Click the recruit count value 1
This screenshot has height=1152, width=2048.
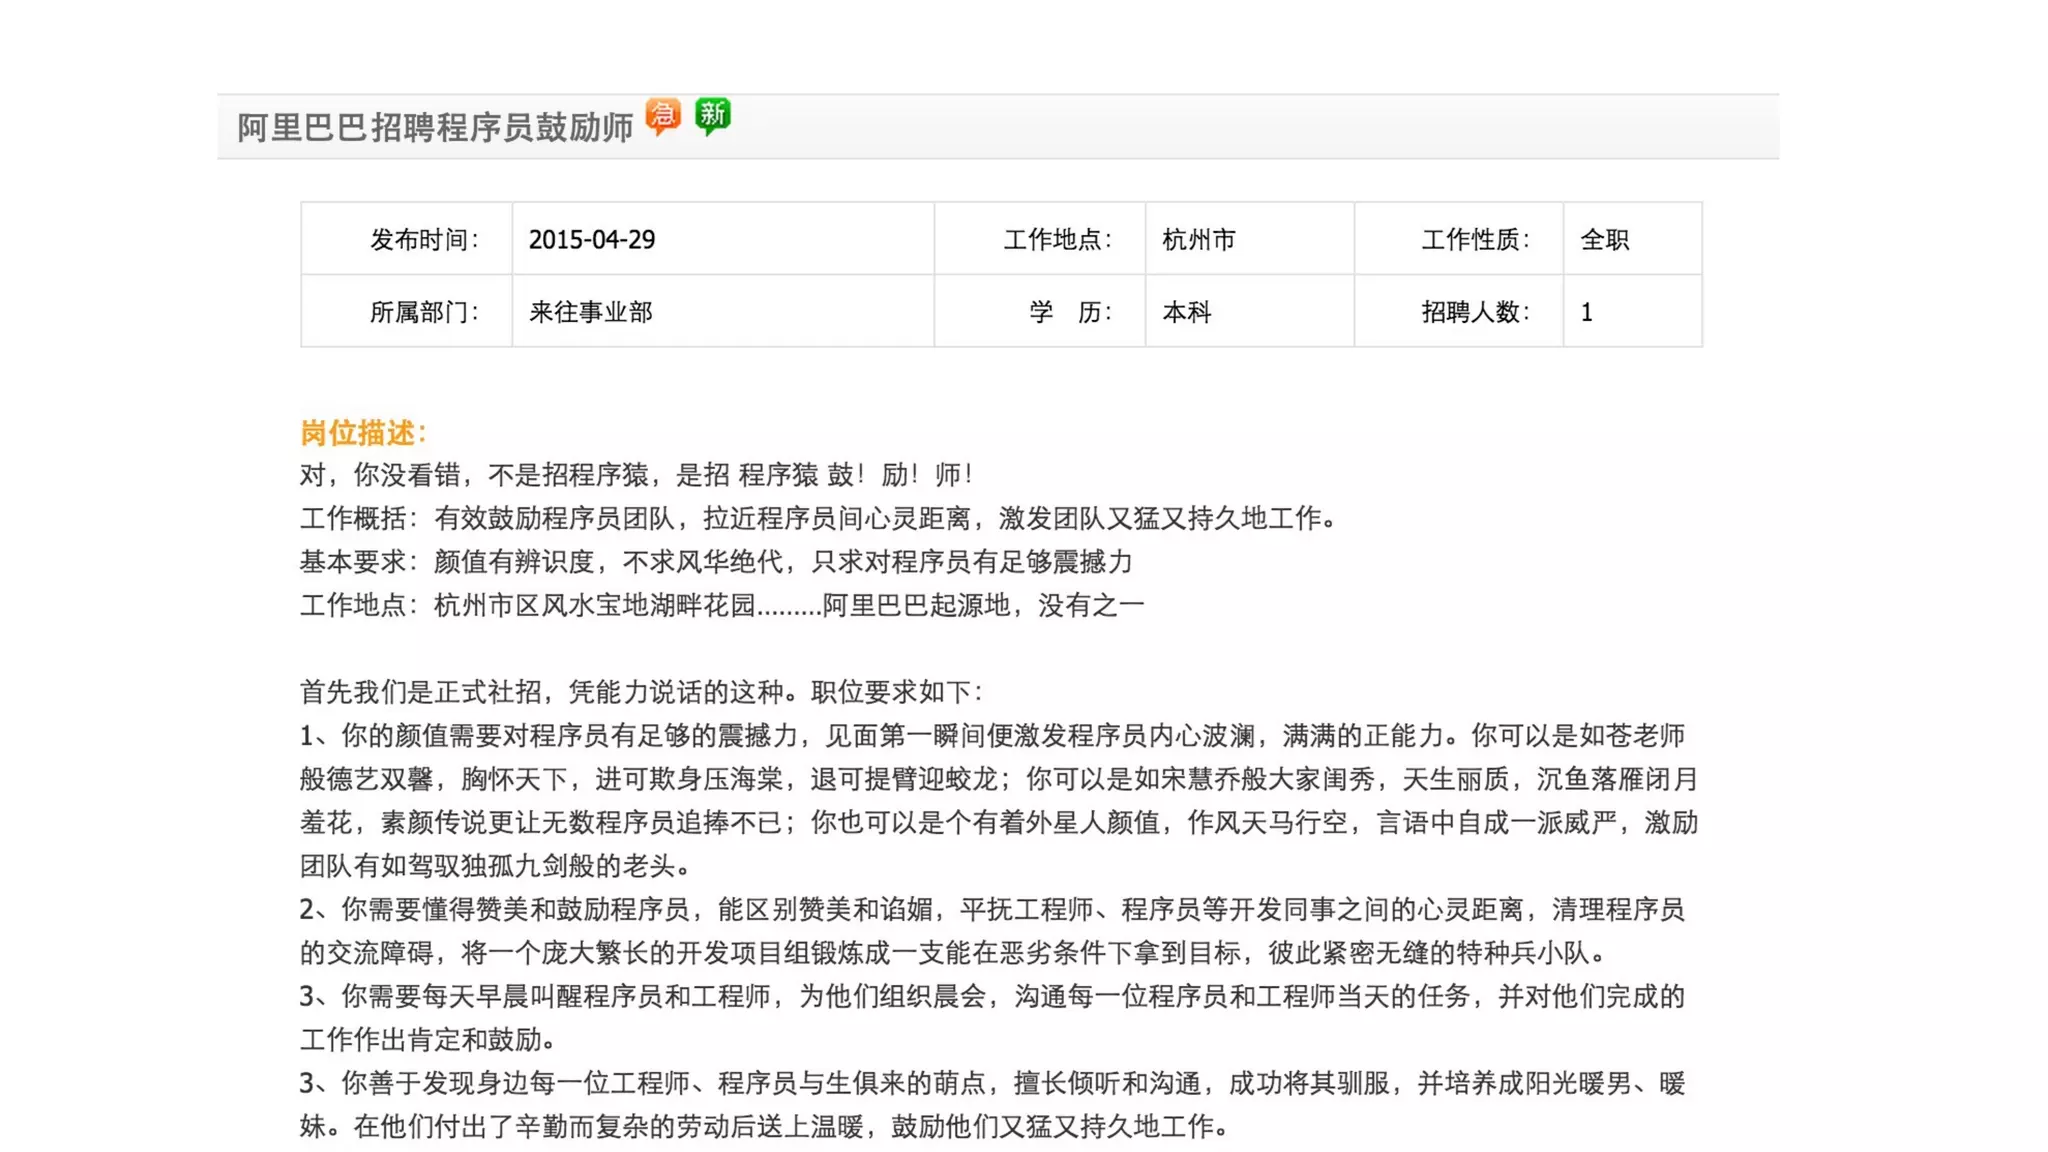[x=1587, y=312]
